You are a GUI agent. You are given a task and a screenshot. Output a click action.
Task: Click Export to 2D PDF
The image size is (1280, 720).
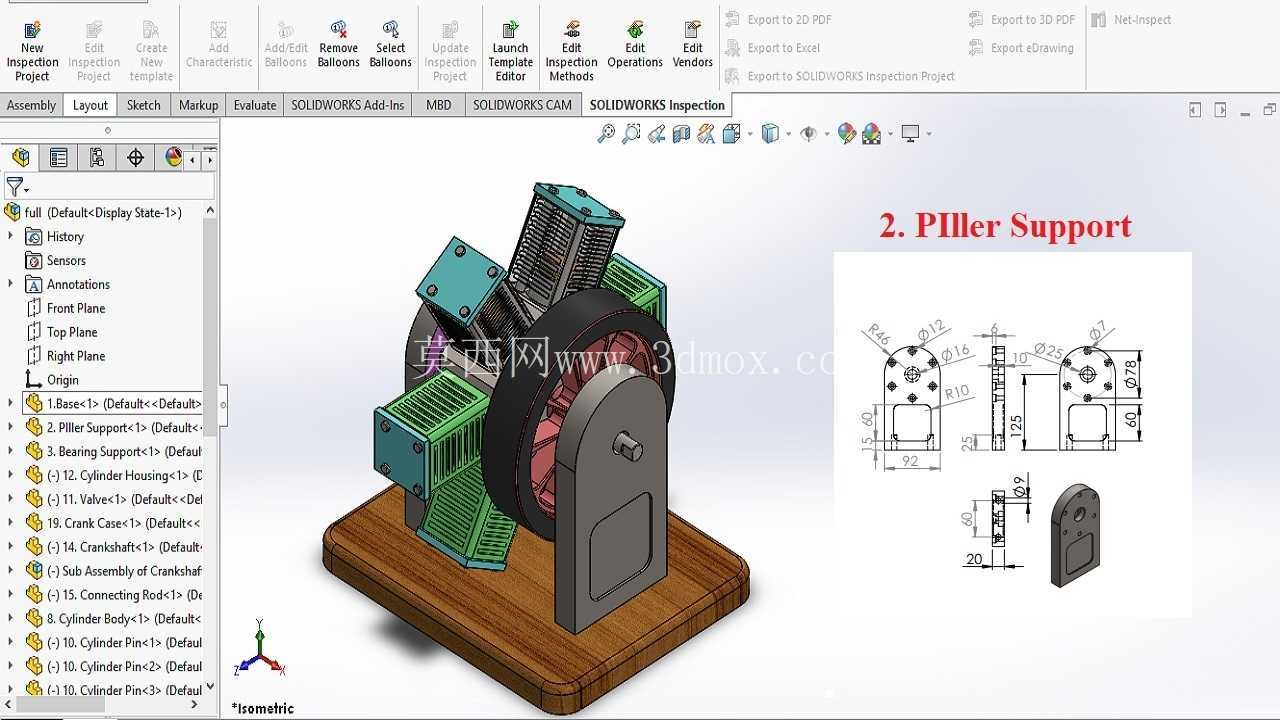[778, 19]
